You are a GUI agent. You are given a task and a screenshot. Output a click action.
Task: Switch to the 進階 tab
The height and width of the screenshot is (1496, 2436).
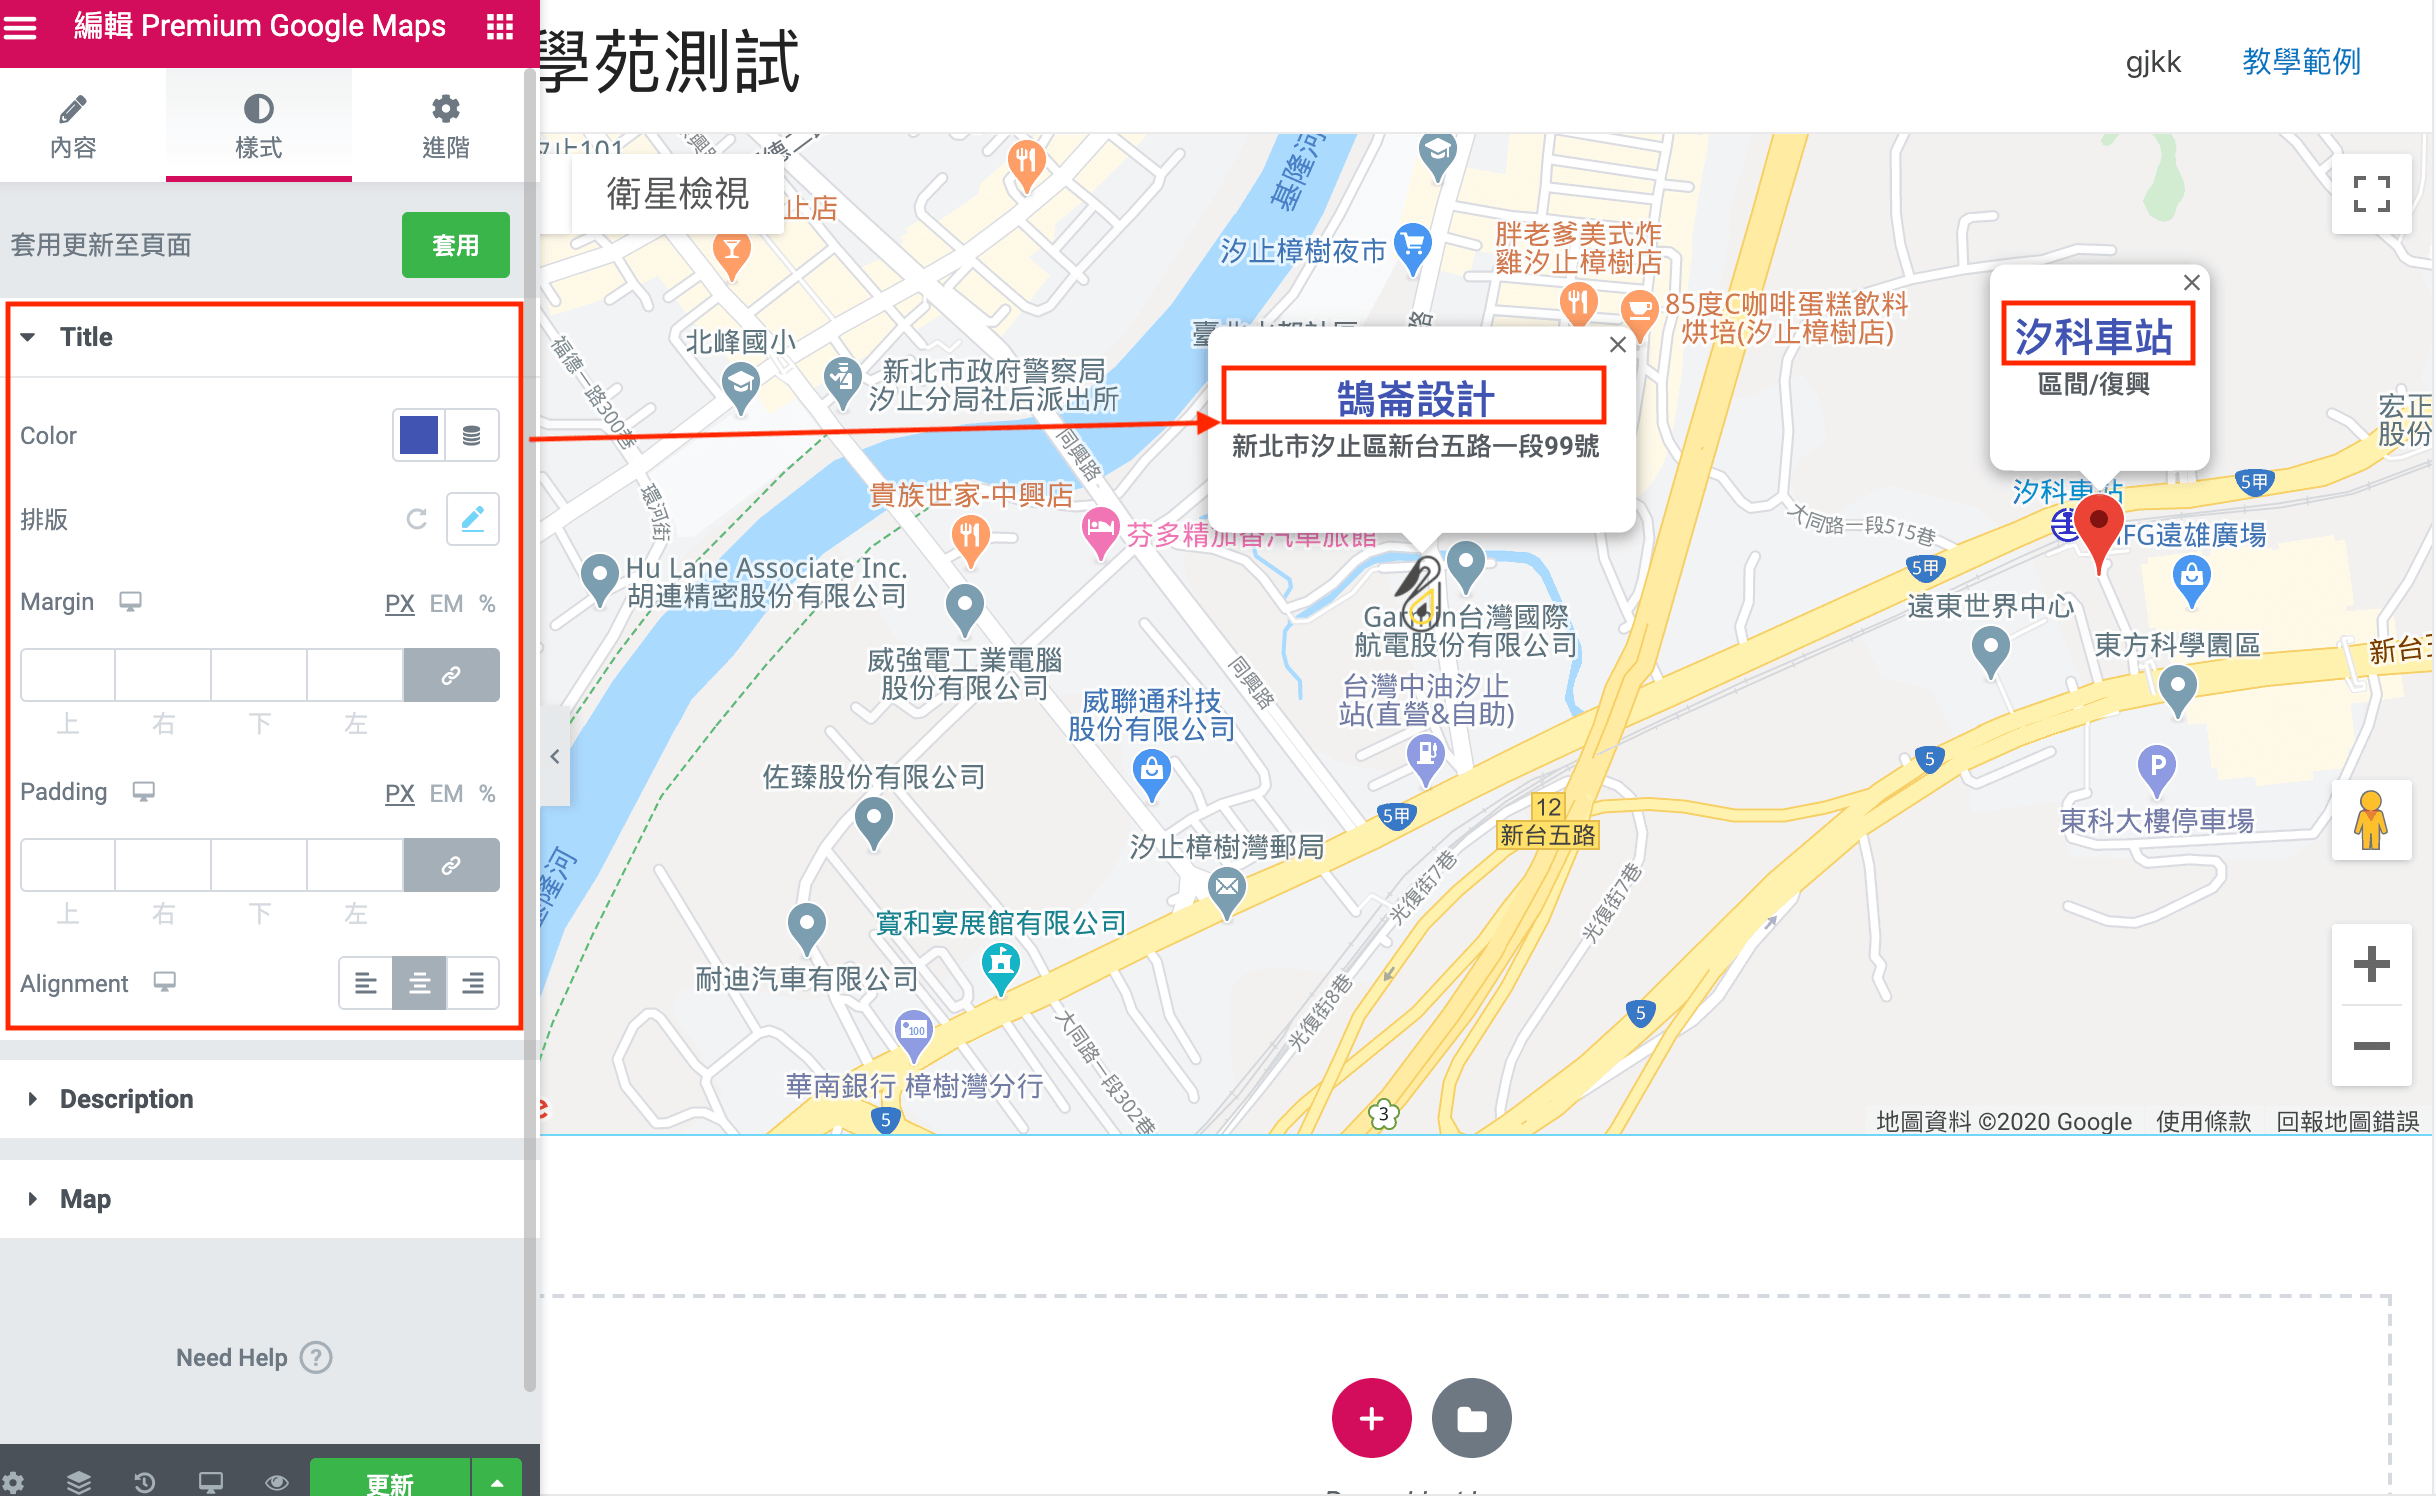[x=445, y=126]
